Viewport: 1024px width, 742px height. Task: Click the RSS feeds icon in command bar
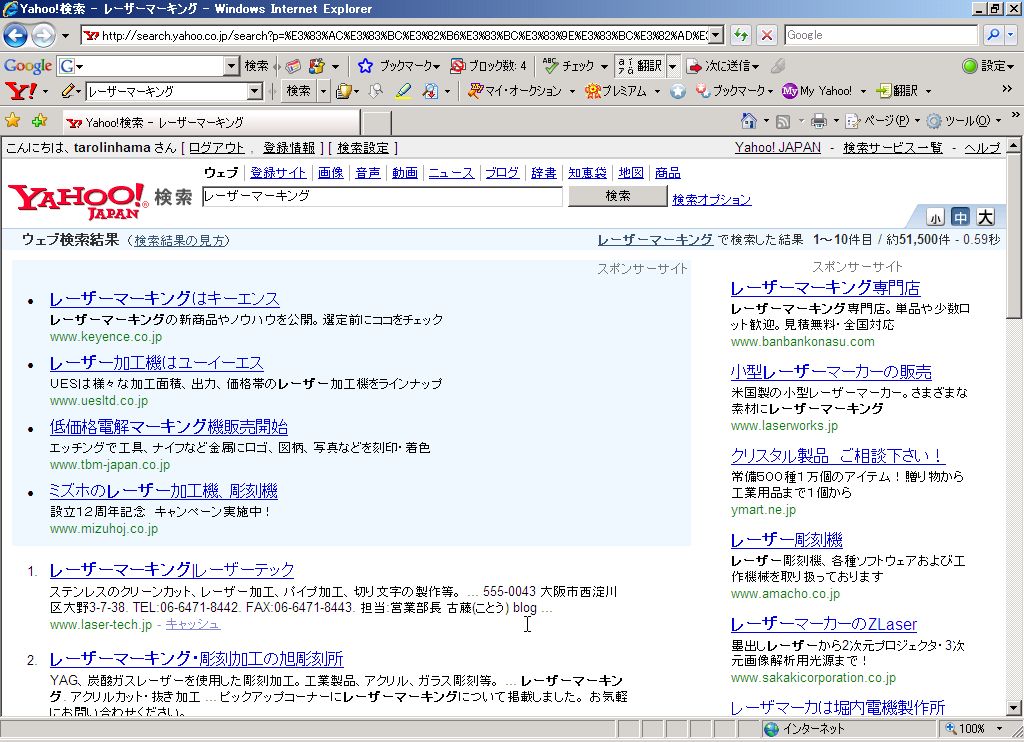[783, 121]
